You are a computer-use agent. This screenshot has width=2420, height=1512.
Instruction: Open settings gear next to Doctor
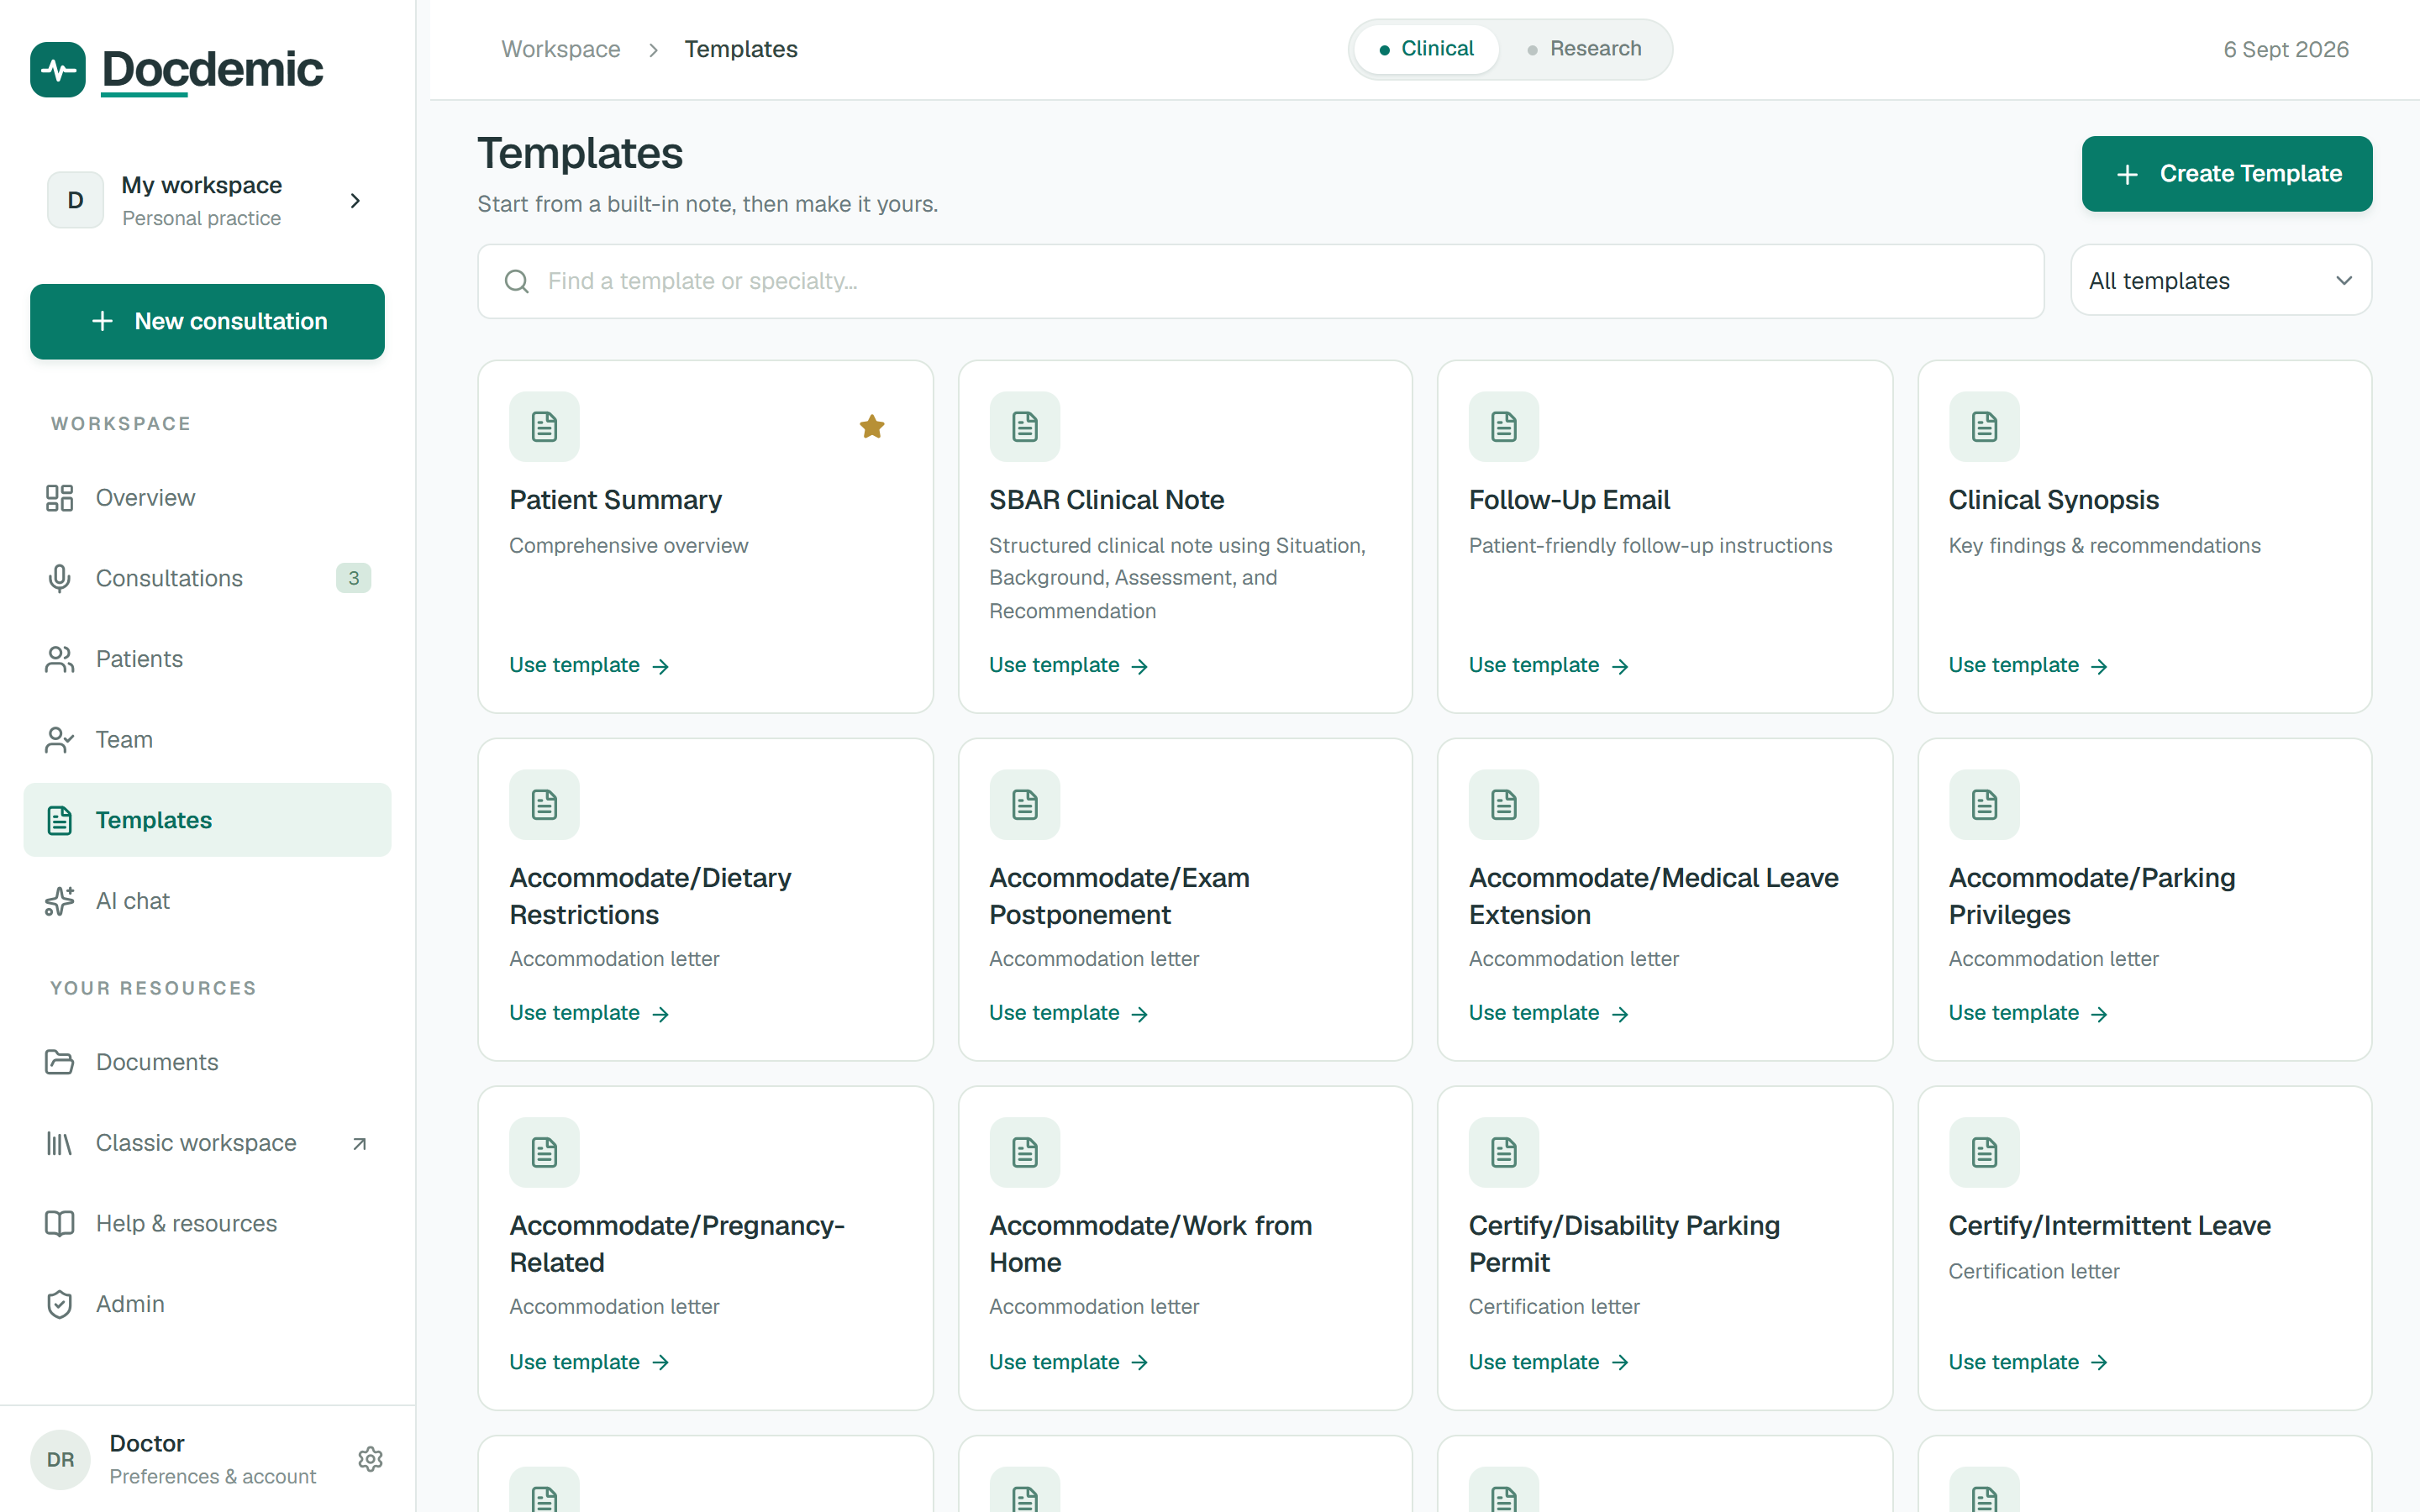pyautogui.click(x=370, y=1459)
